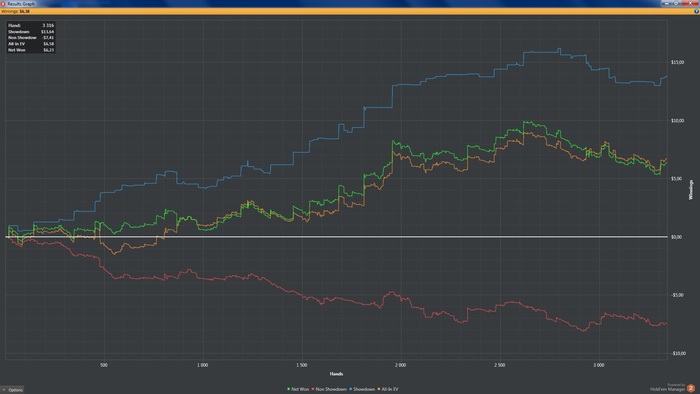
Task: Expand the Options panel
Action: (12, 390)
